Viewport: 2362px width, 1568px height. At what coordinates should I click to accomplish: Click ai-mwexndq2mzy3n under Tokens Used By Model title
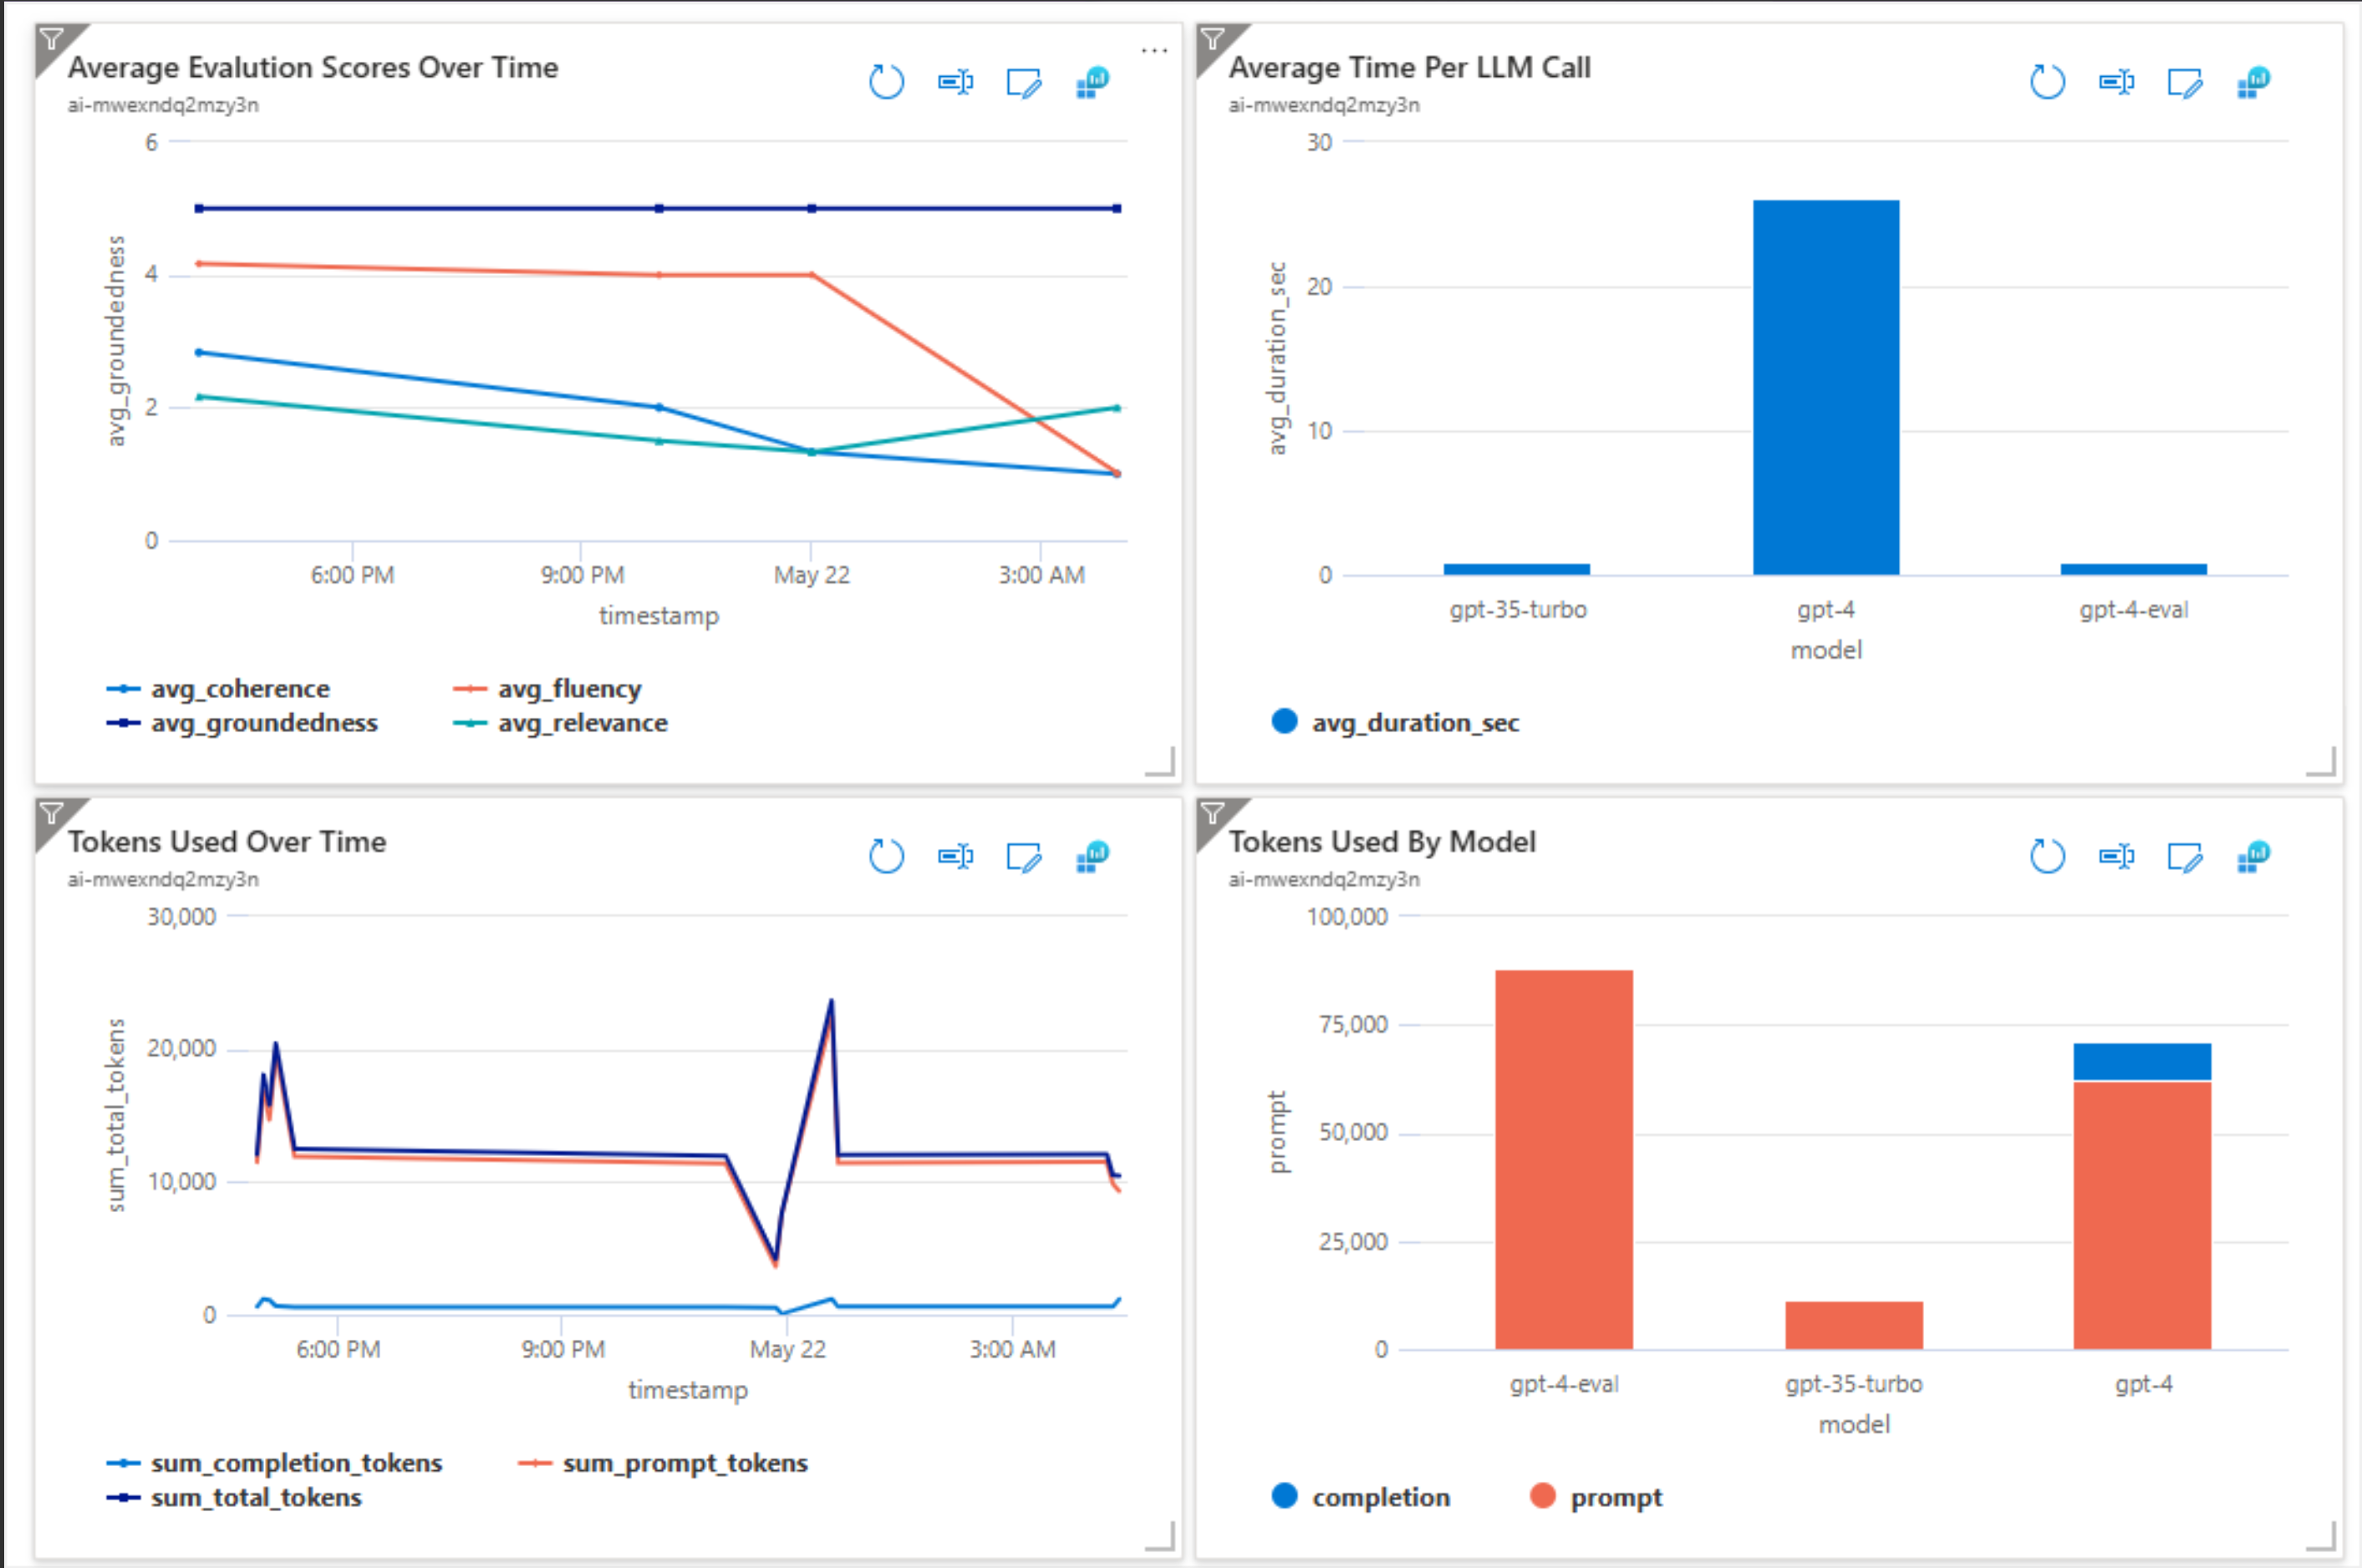coord(1324,879)
